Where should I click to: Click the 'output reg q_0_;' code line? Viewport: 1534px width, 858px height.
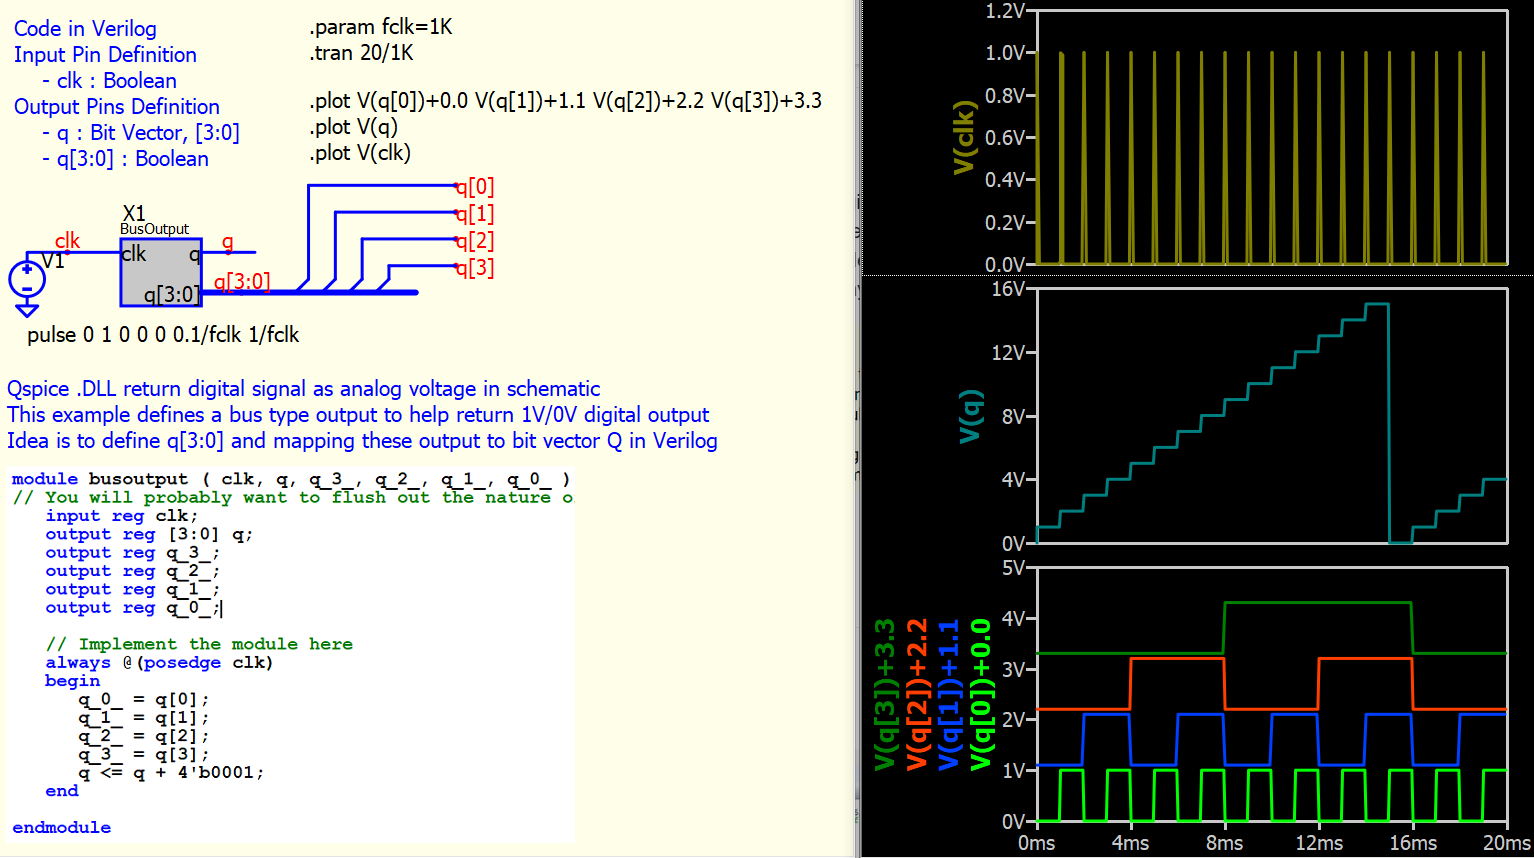tap(133, 608)
